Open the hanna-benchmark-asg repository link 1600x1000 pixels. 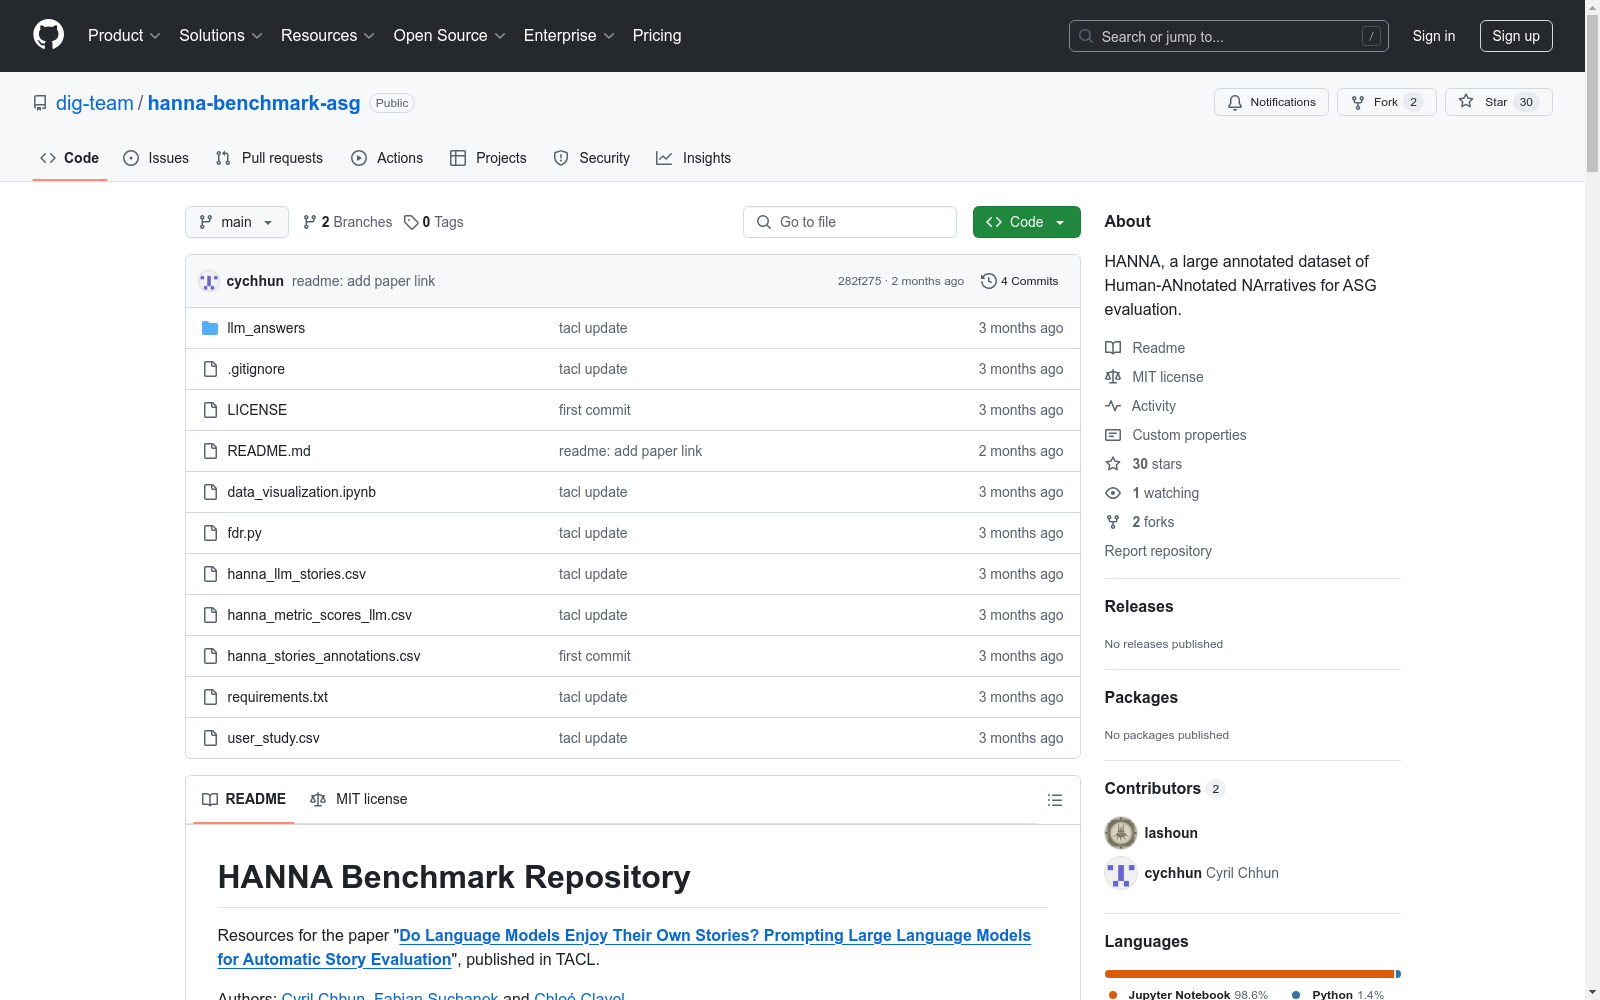point(254,103)
